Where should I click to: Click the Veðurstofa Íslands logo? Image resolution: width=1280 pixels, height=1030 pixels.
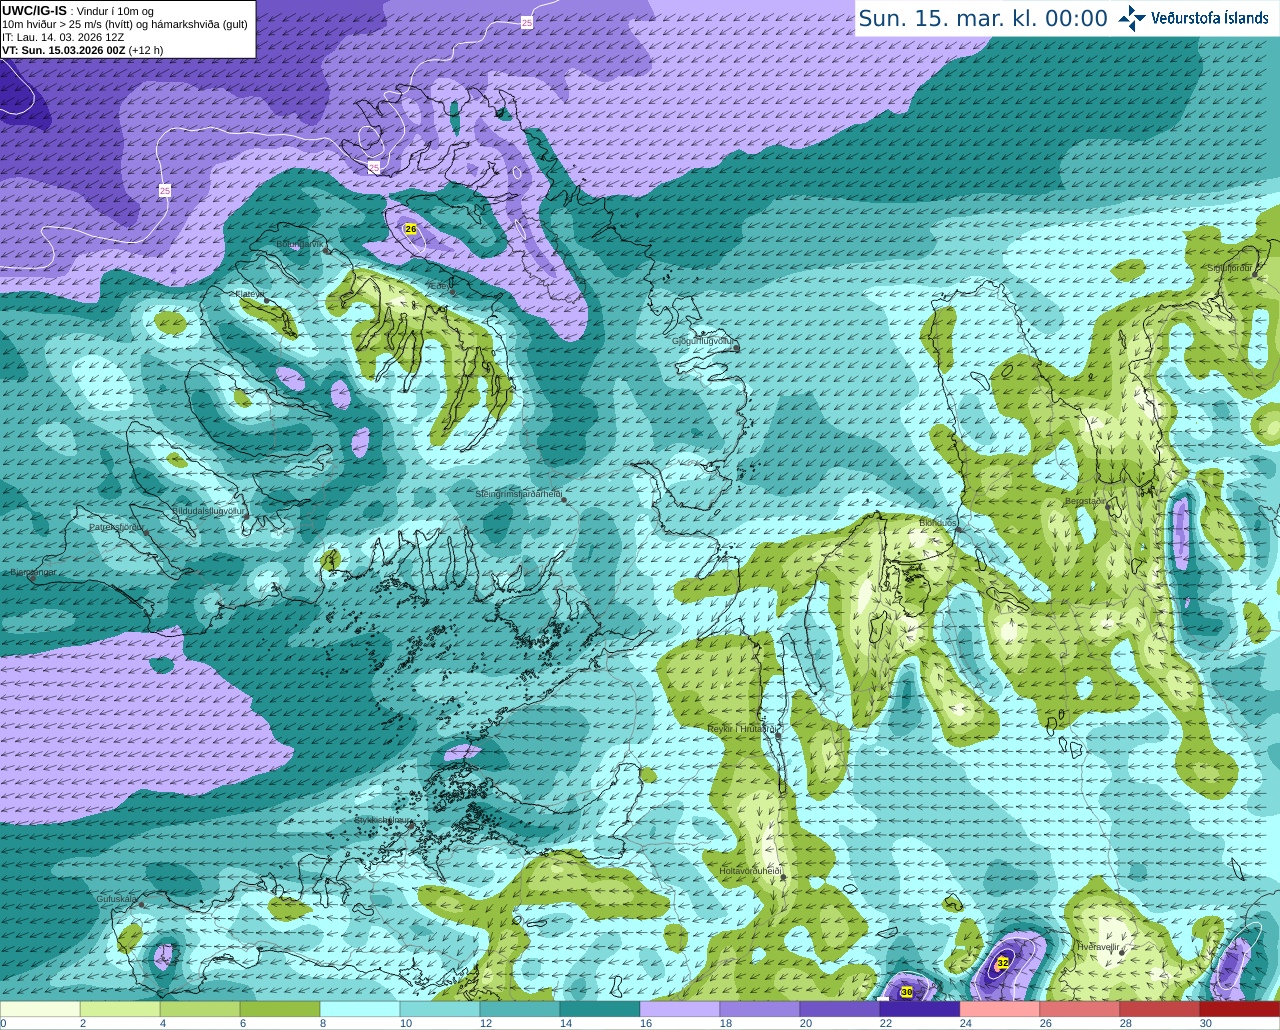click(1194, 18)
